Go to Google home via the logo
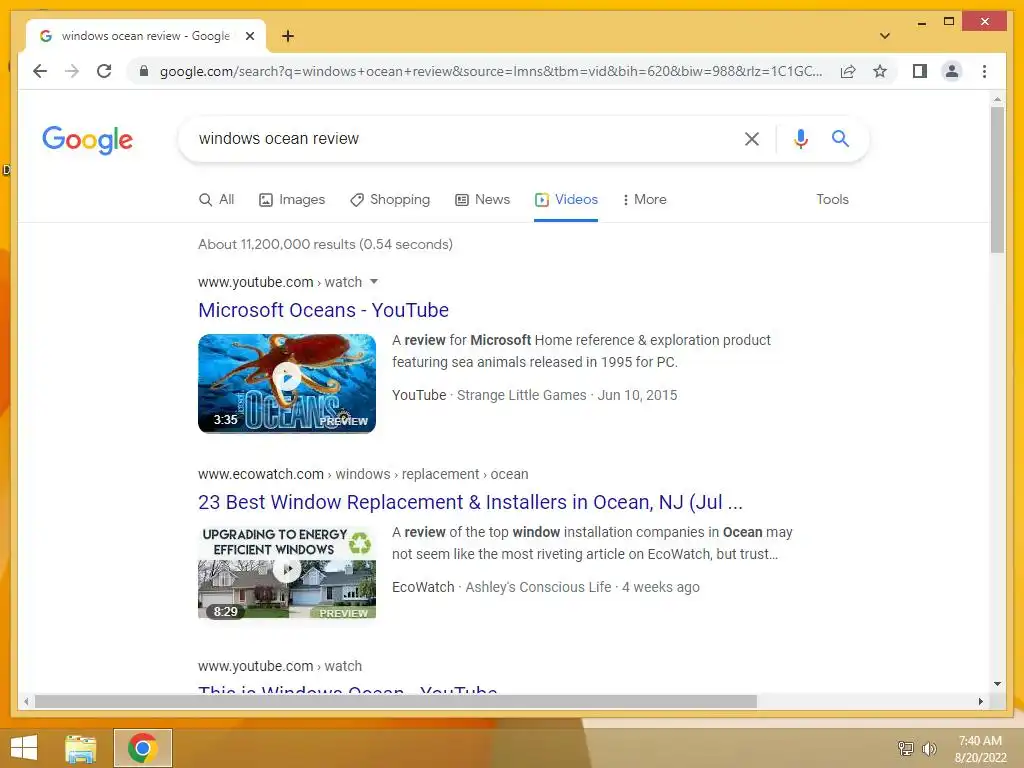This screenshot has height=768, width=1024. [88, 140]
